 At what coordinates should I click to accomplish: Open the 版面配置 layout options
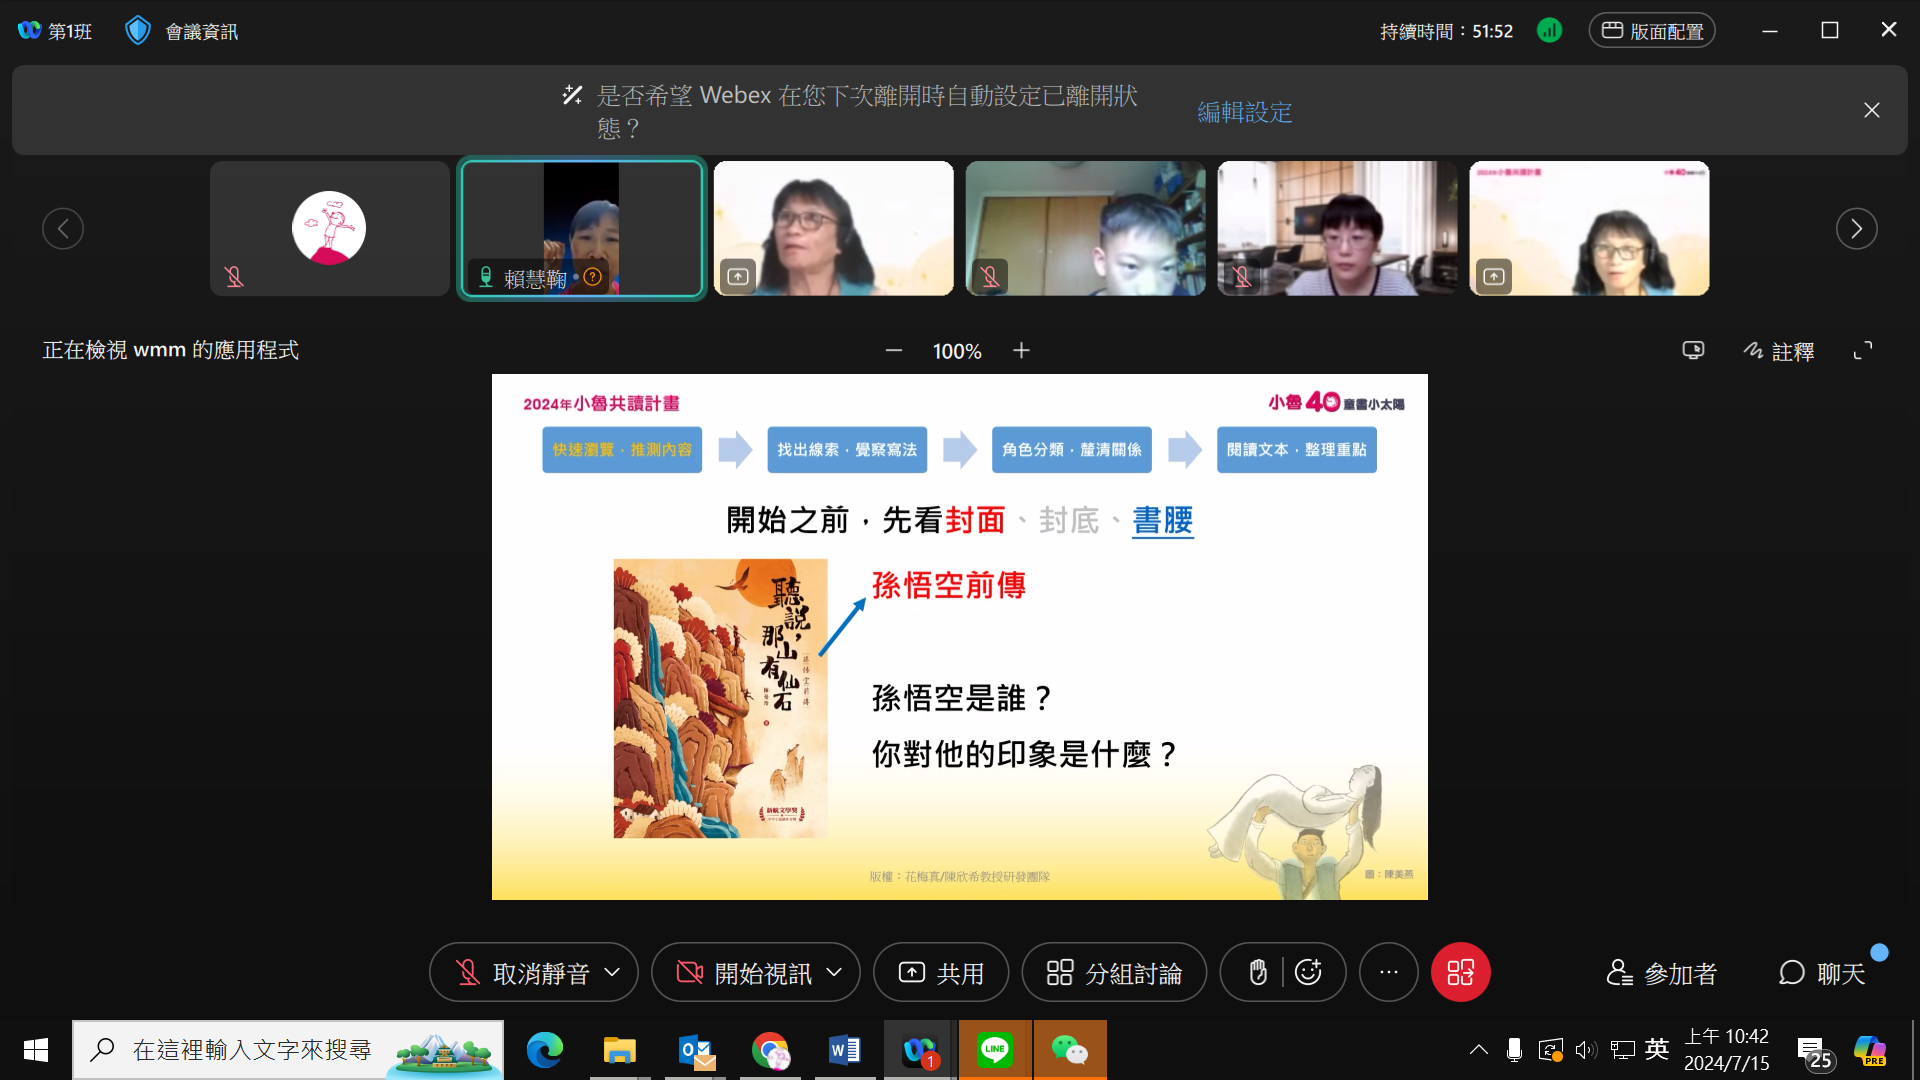(1652, 31)
